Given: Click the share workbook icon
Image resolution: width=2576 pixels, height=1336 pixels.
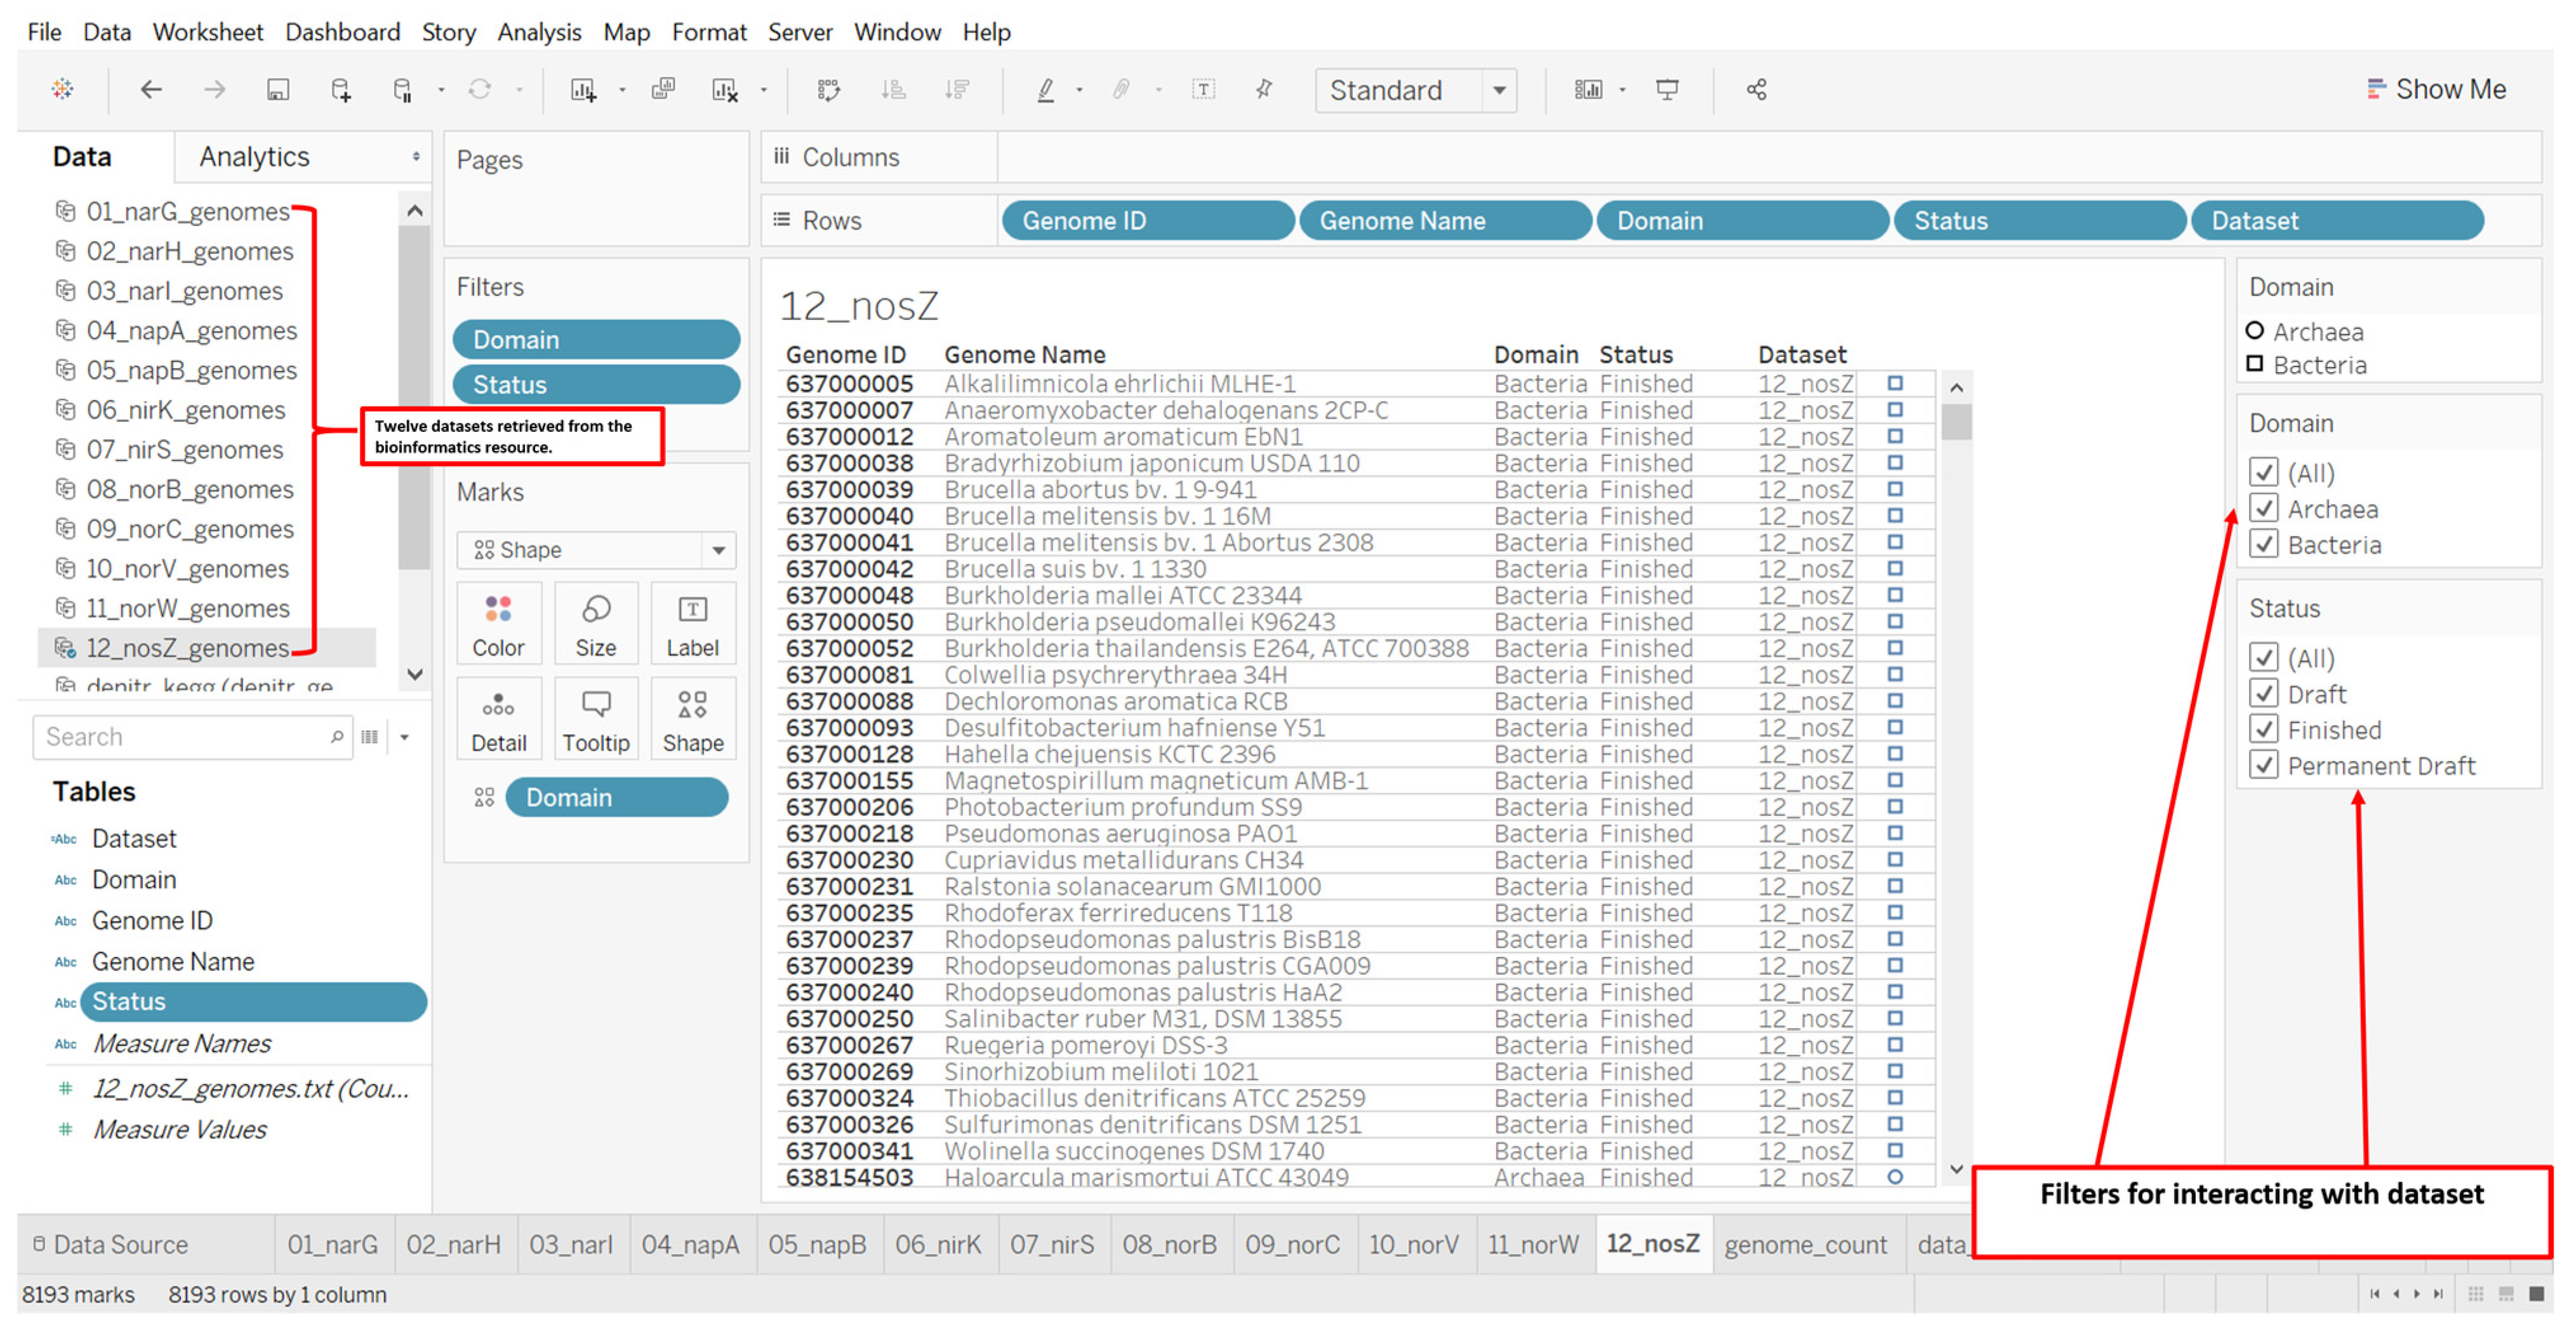Looking at the screenshot, I should click(x=1756, y=90).
